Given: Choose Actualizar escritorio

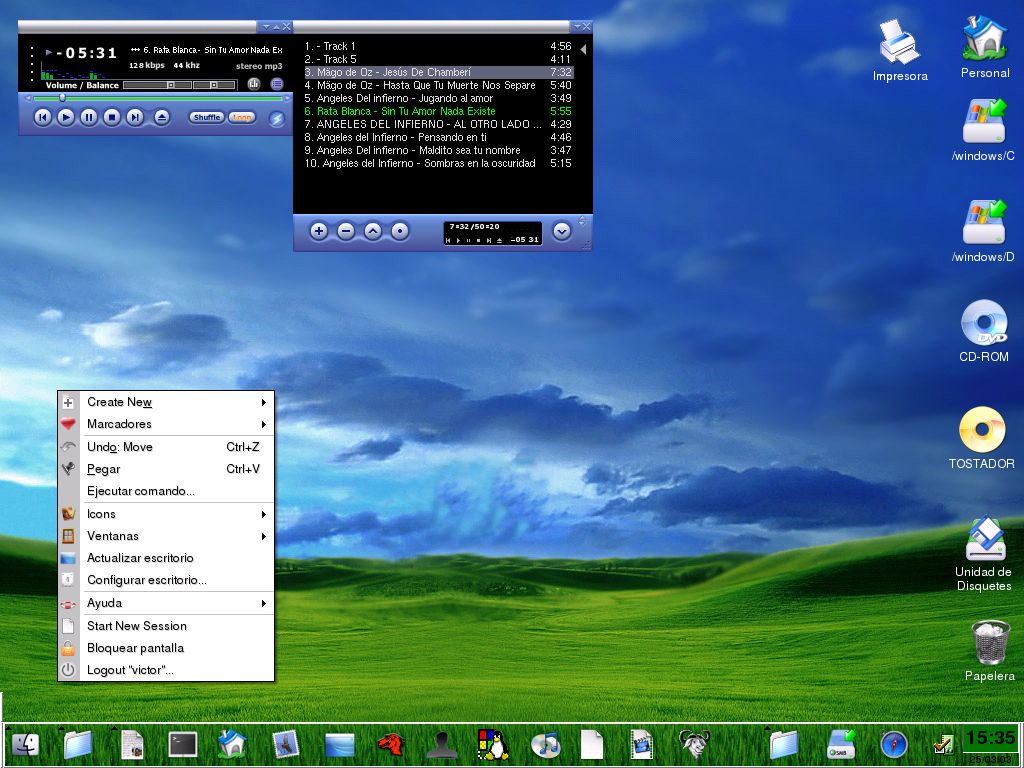Looking at the screenshot, I should [167, 558].
